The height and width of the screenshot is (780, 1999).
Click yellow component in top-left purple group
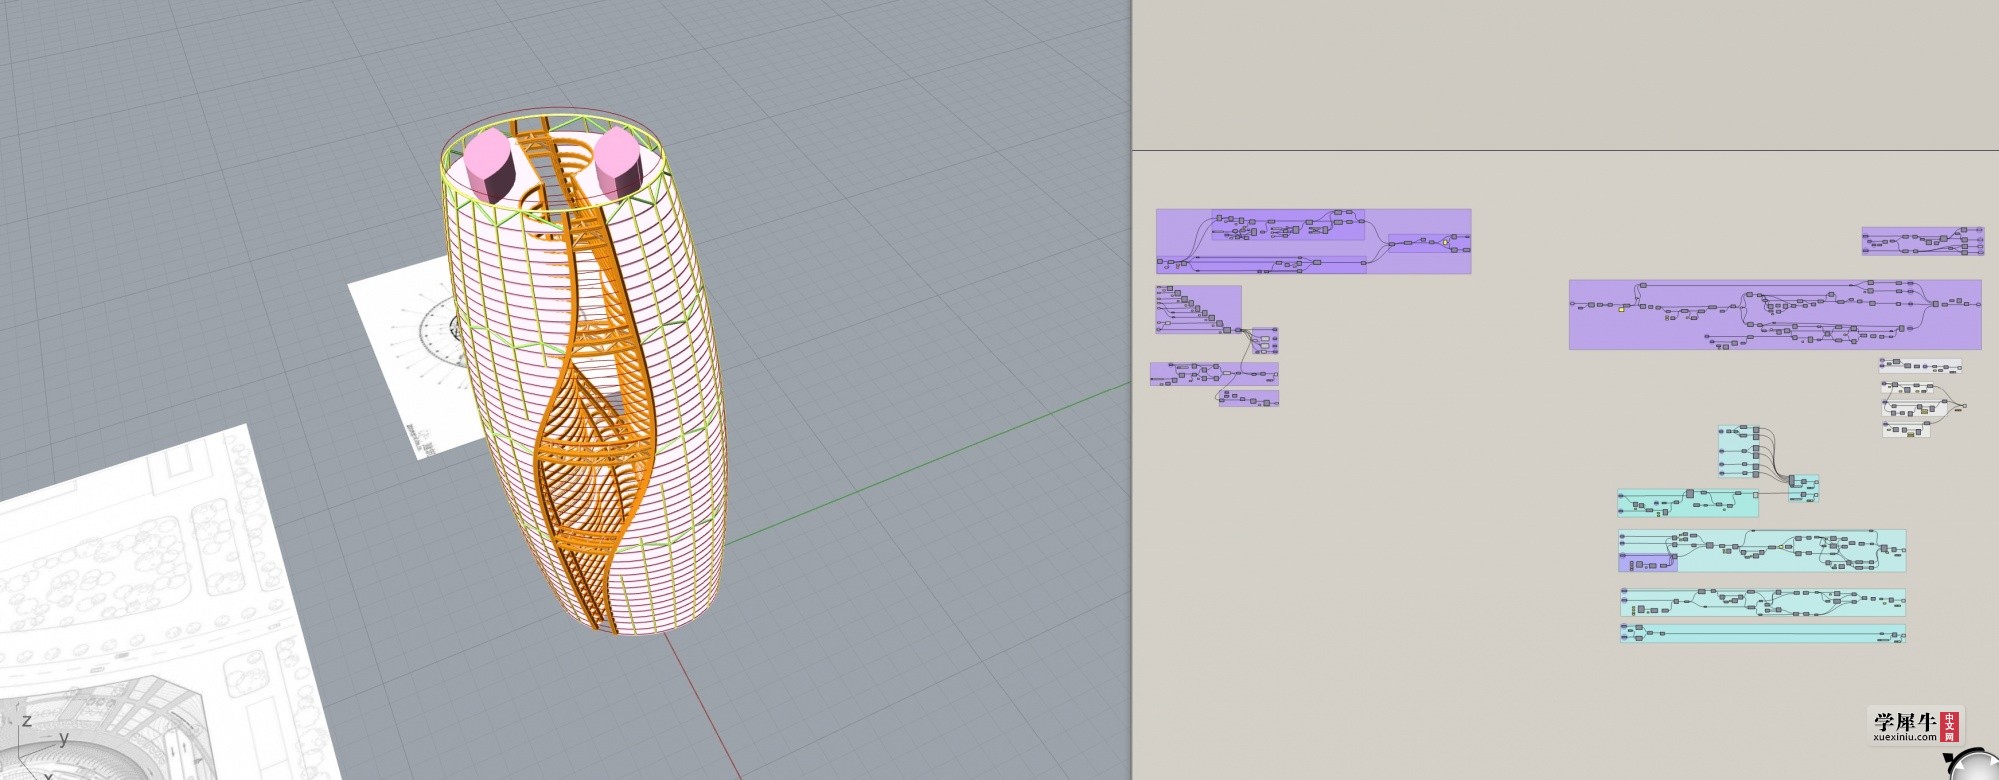[1445, 241]
